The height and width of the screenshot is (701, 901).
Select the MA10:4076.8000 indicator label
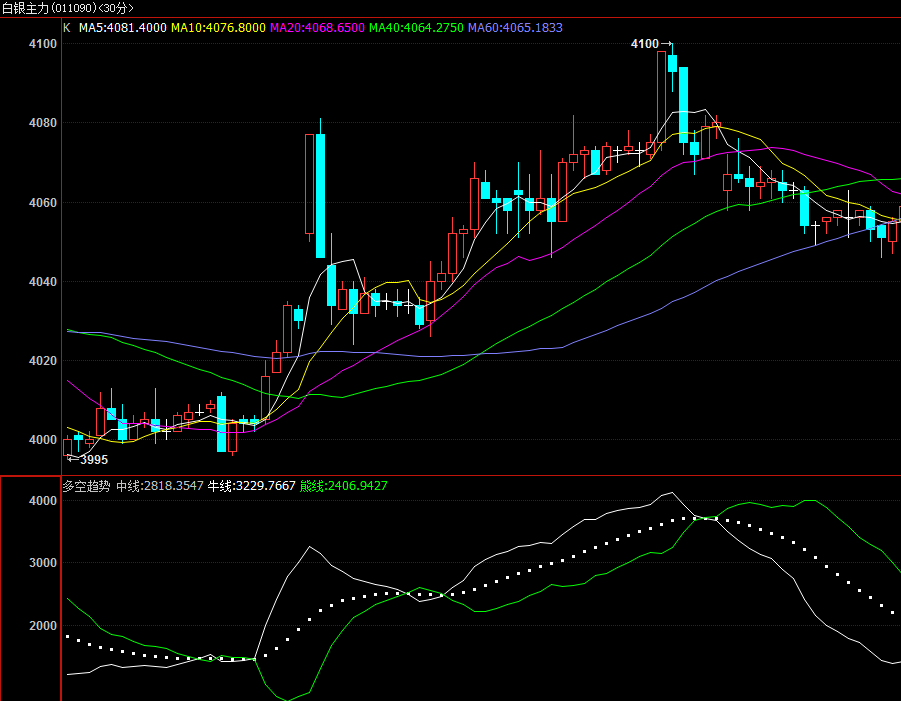(x=218, y=28)
